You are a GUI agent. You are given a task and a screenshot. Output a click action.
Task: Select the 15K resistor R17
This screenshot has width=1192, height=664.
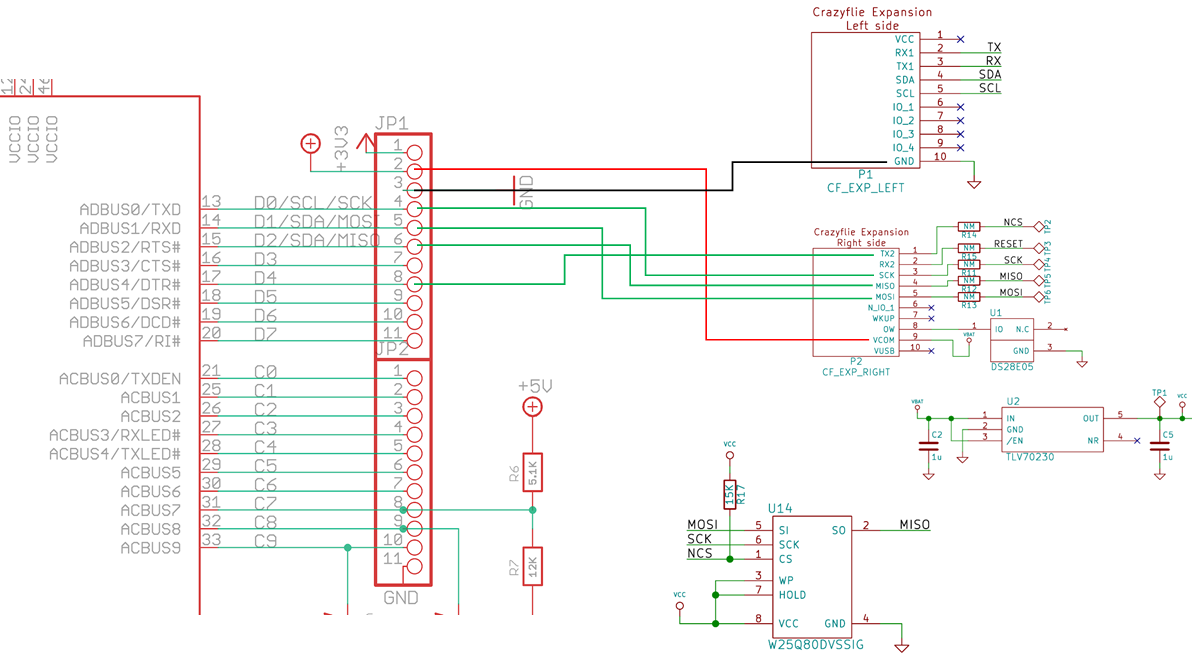[730, 494]
